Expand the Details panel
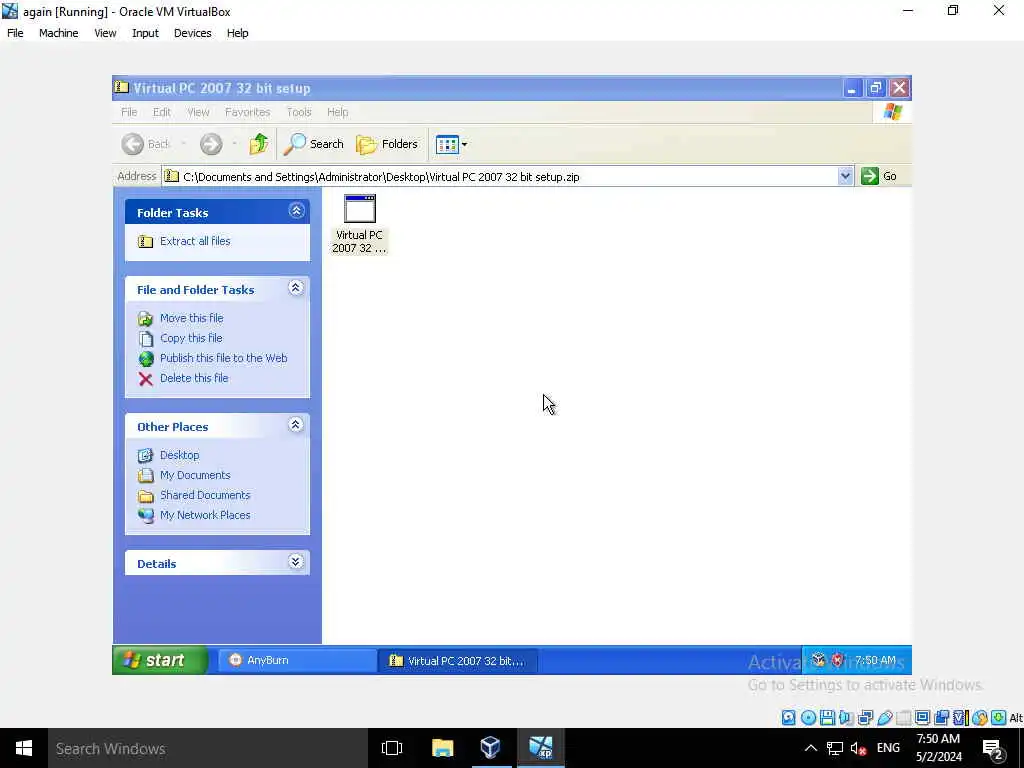1024x768 pixels. click(x=296, y=562)
